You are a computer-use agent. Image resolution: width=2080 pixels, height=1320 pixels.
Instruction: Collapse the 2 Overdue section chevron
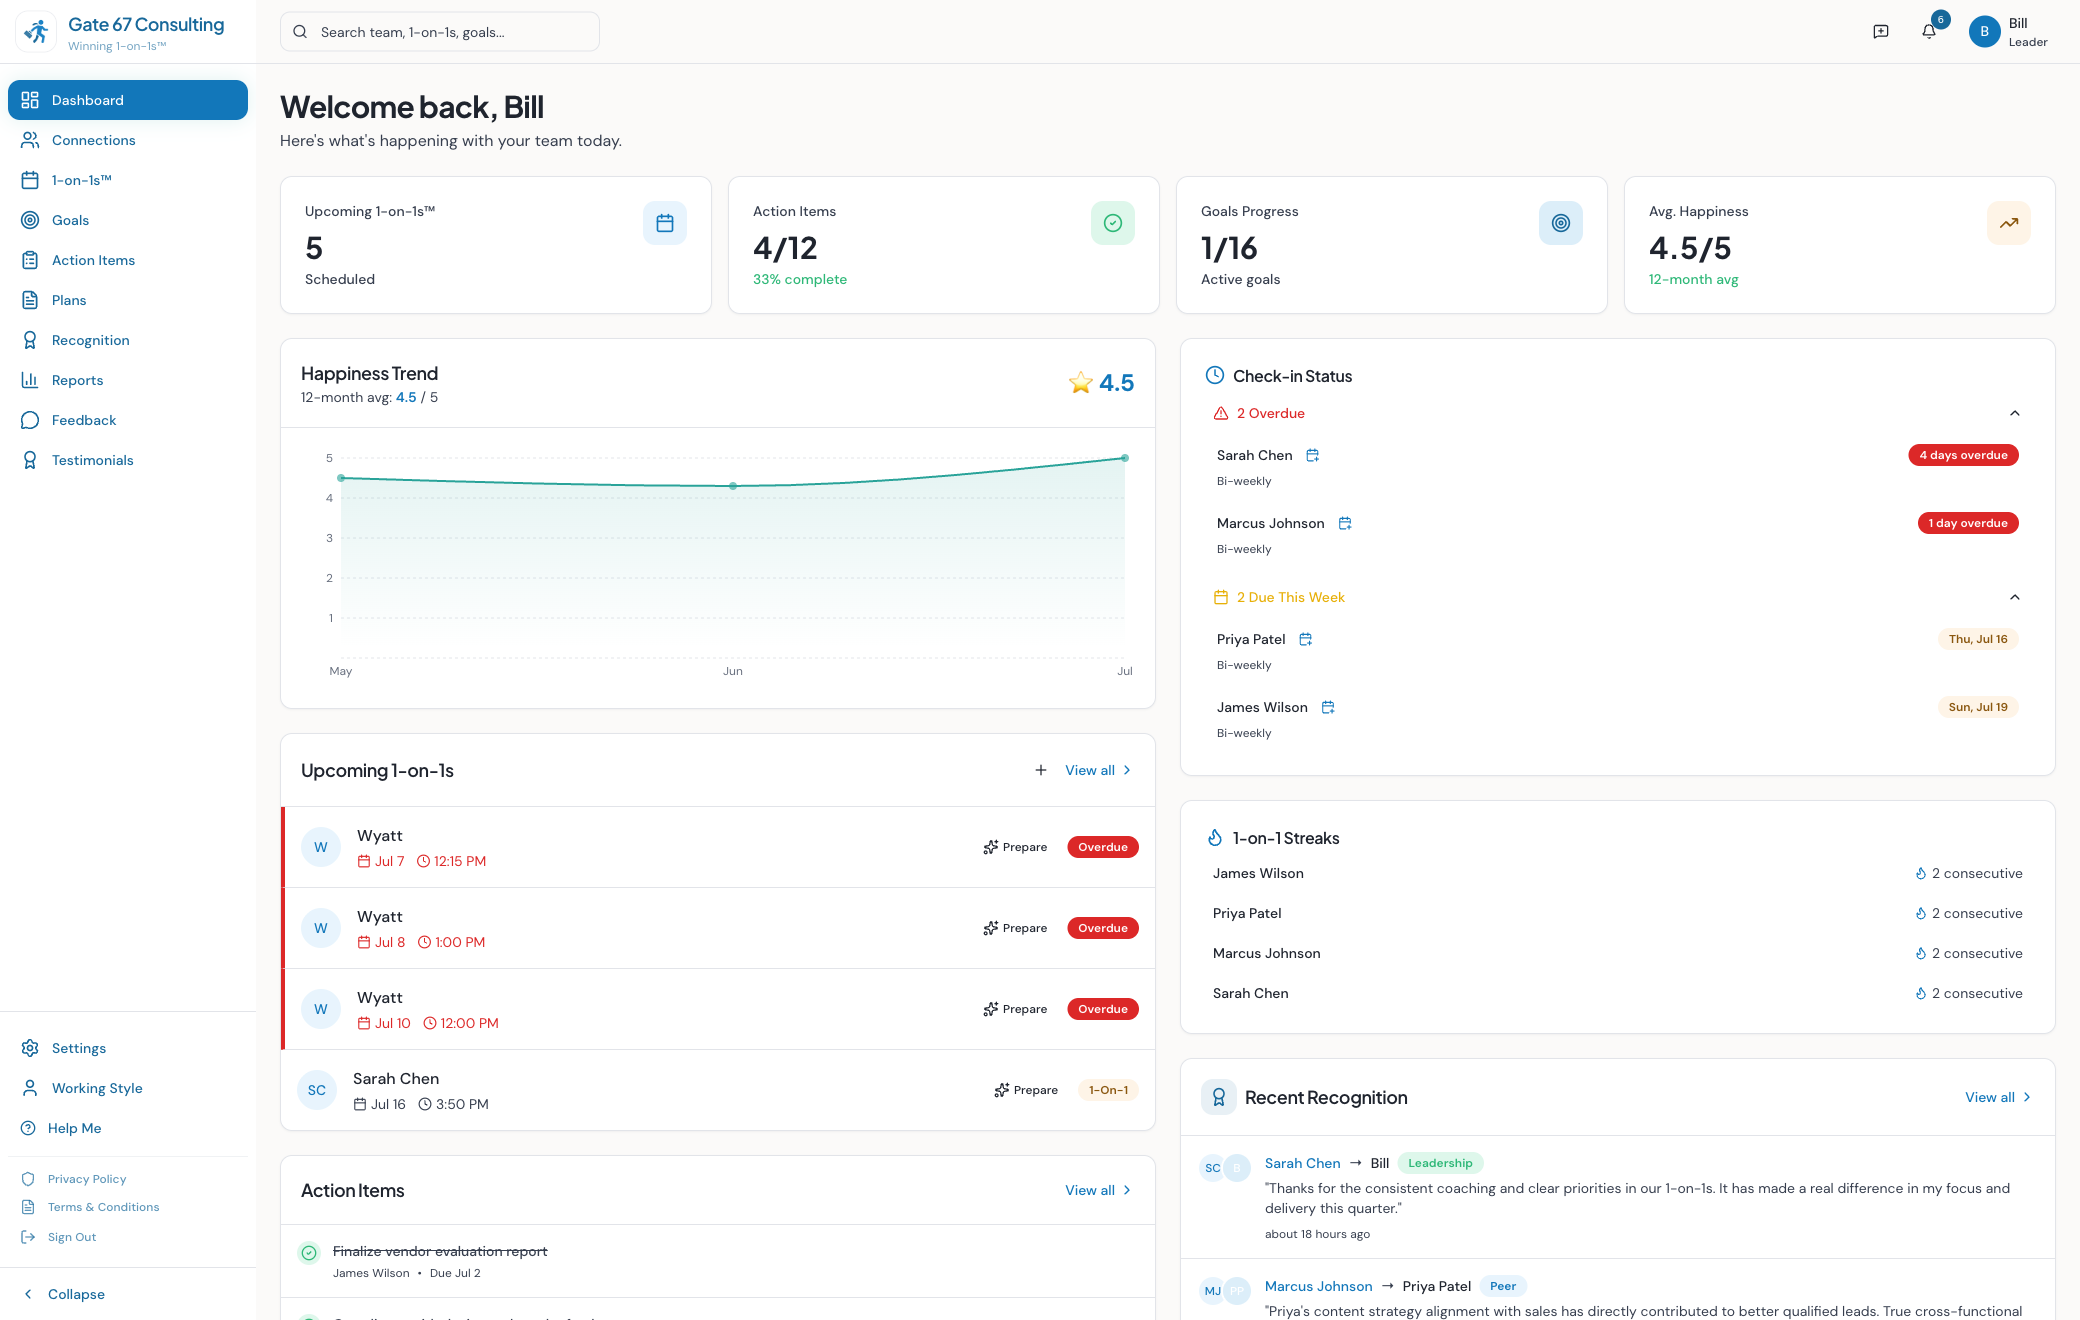click(2015, 413)
